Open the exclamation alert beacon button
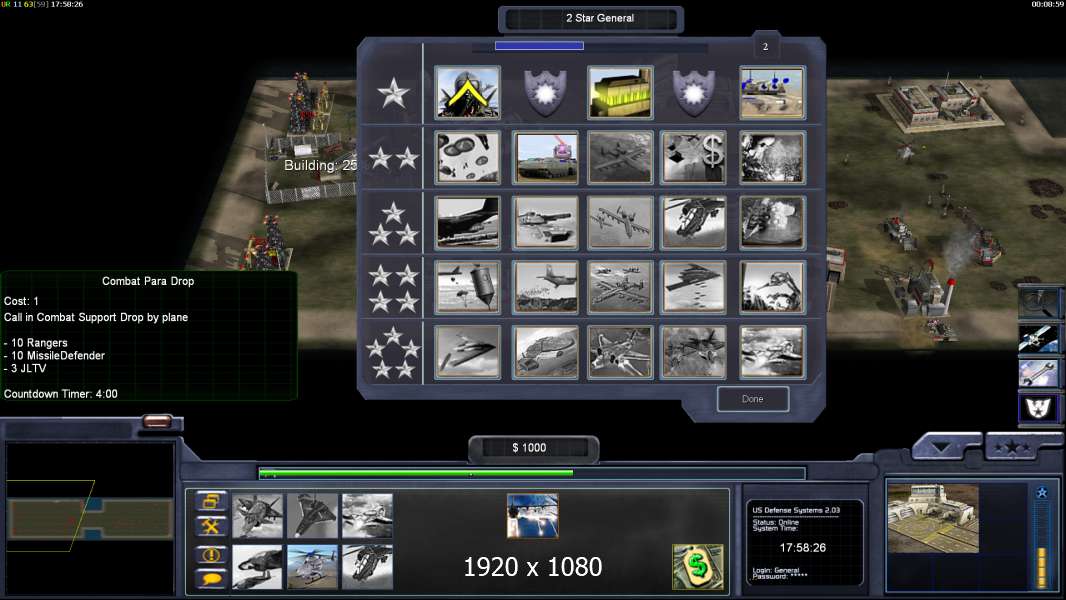Viewport: 1066px width, 600px height. [x=211, y=554]
